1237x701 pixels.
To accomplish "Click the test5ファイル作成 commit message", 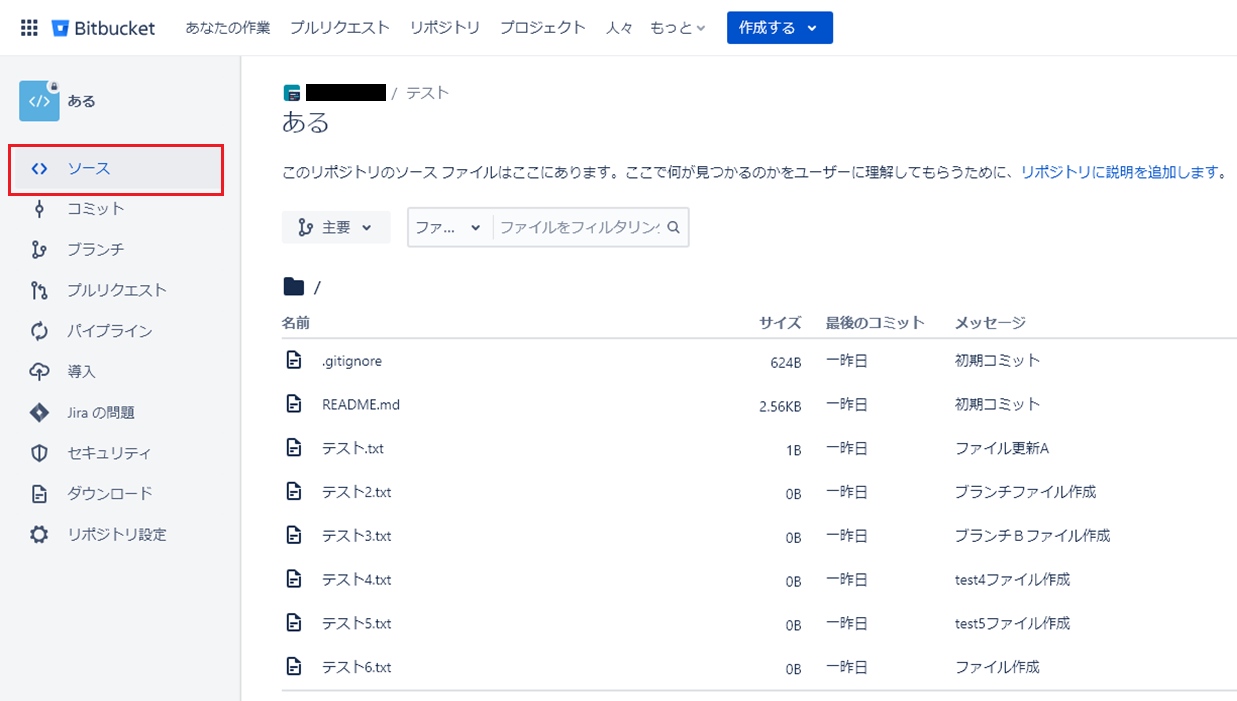I will click(x=1013, y=622).
